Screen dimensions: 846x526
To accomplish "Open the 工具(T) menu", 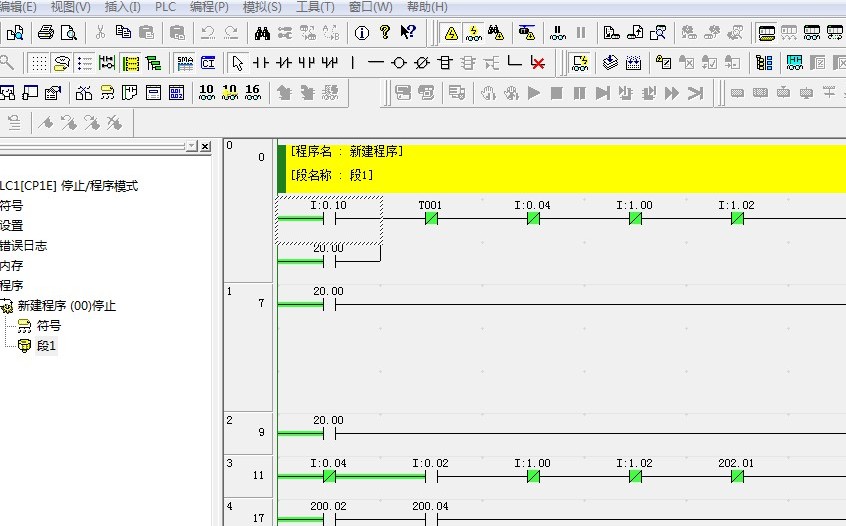I will click(316, 7).
